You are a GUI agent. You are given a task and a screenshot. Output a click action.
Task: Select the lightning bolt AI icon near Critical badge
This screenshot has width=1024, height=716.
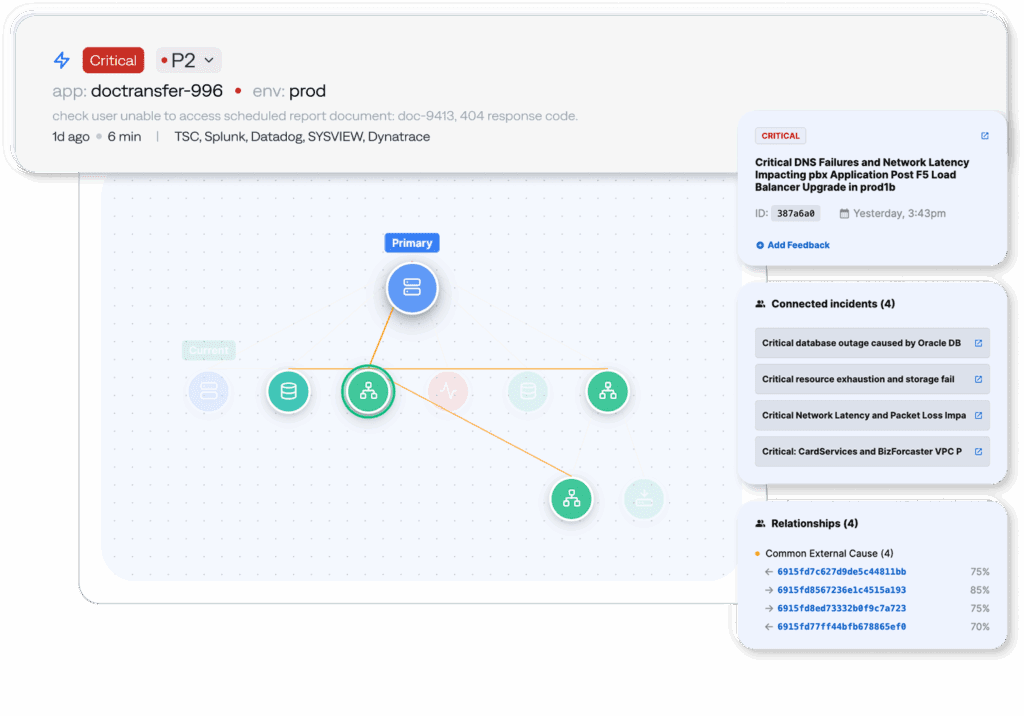pyautogui.click(x=61, y=60)
